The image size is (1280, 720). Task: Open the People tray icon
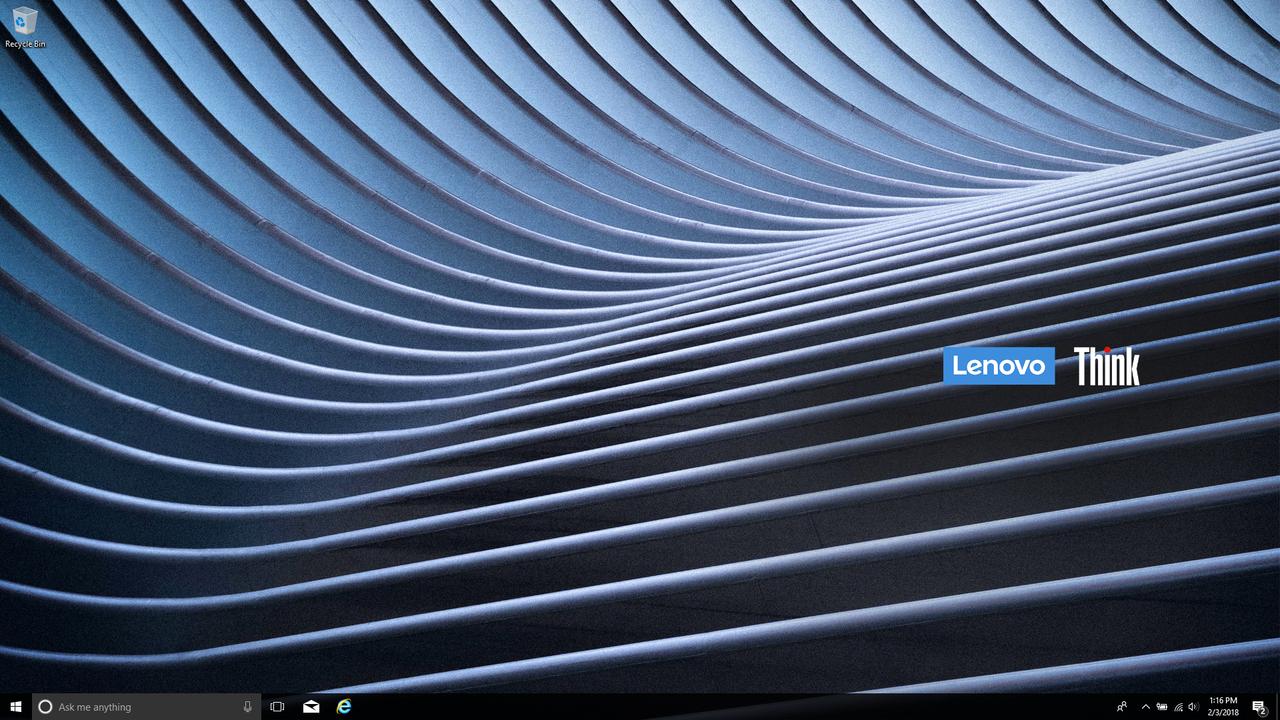(1122, 707)
